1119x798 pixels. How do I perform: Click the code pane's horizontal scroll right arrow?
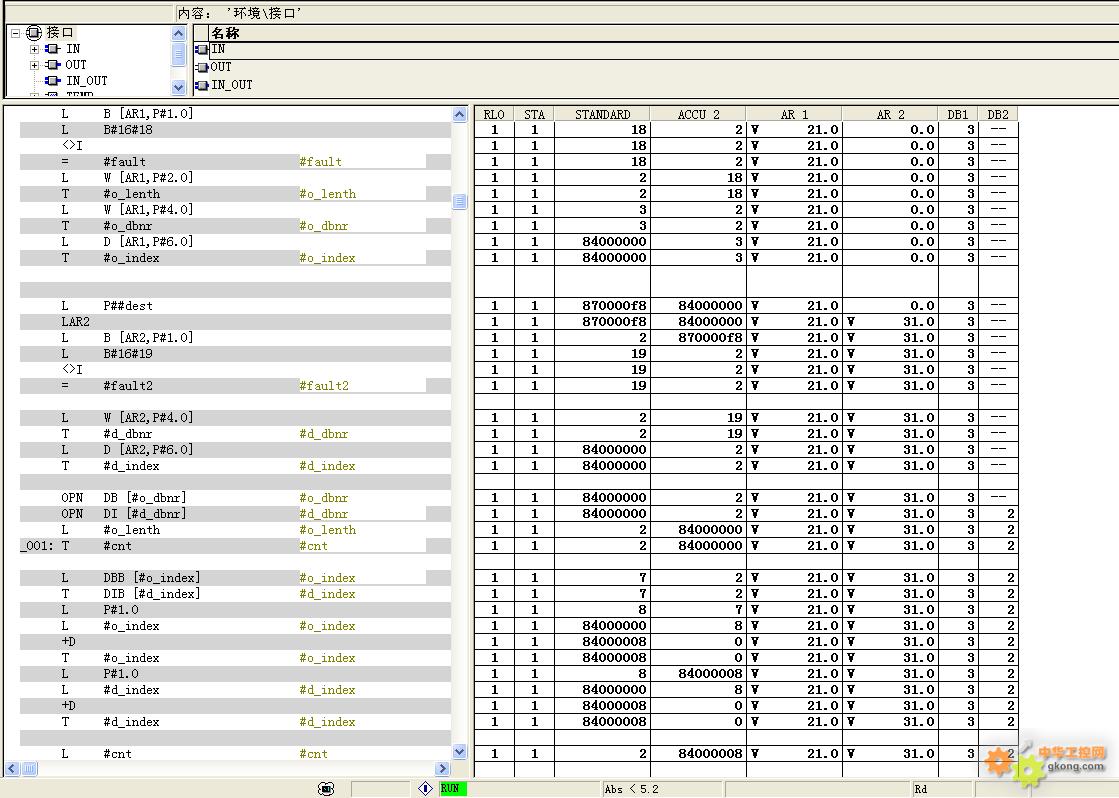point(442,769)
